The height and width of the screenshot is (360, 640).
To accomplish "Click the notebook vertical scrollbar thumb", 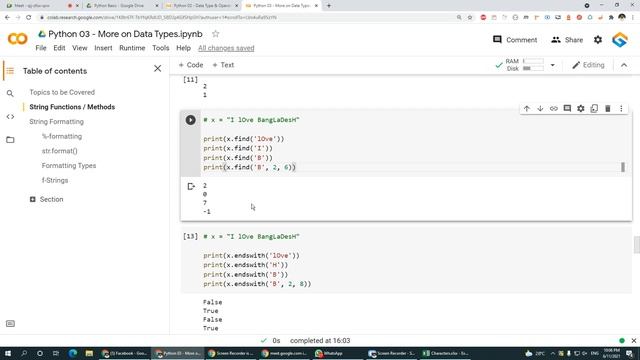I will pyautogui.click(x=636, y=245).
